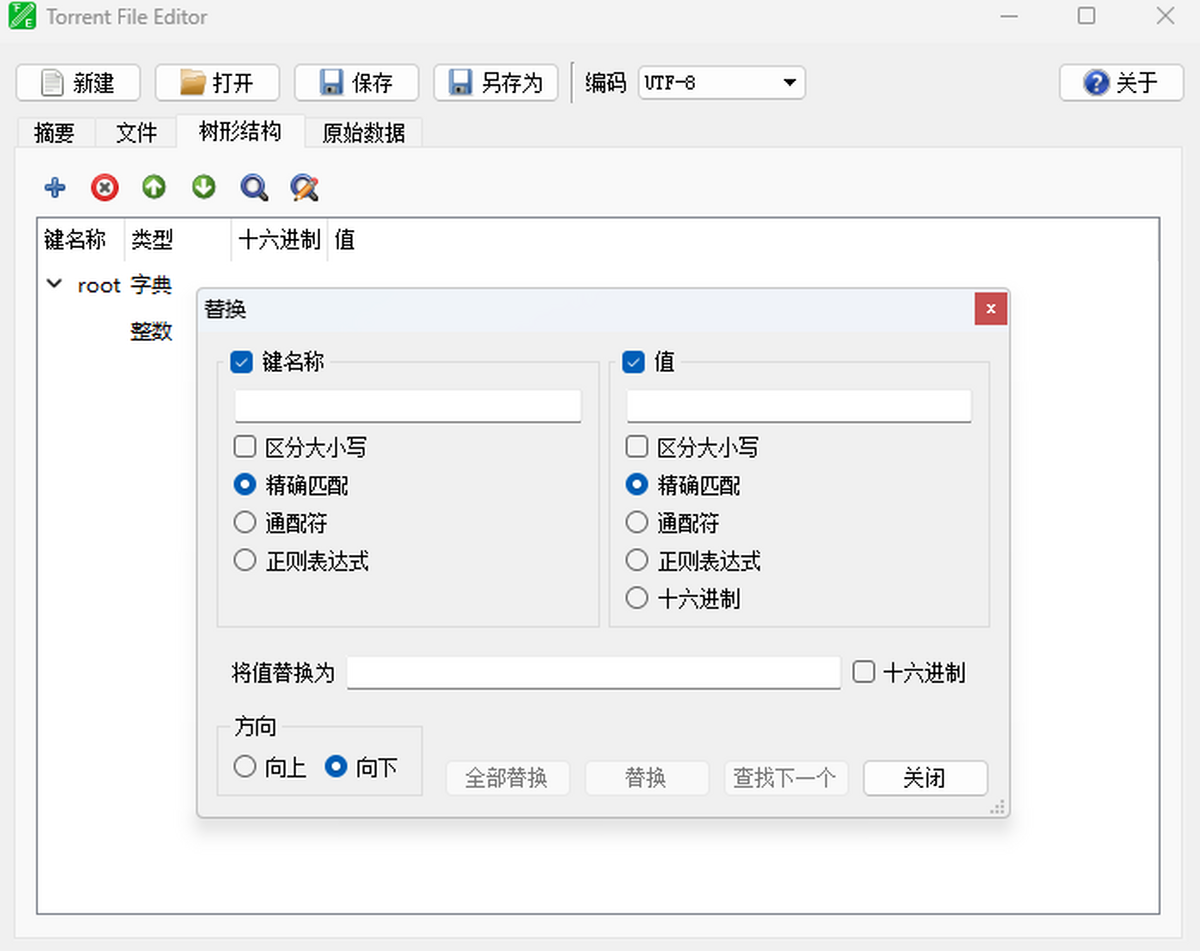Switch to the 原始数据 tab

click(x=362, y=132)
